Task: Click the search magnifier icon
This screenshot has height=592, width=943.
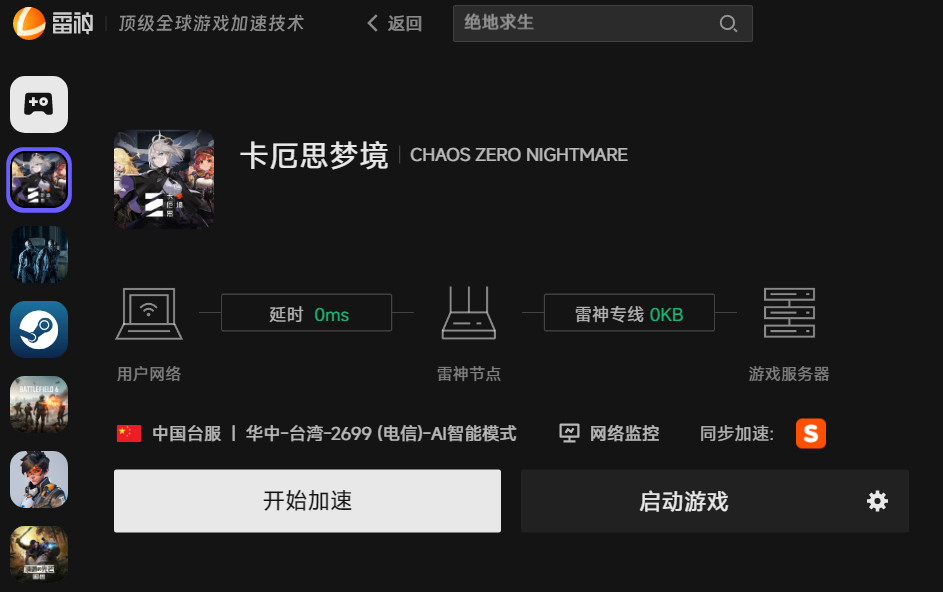Action: point(728,23)
